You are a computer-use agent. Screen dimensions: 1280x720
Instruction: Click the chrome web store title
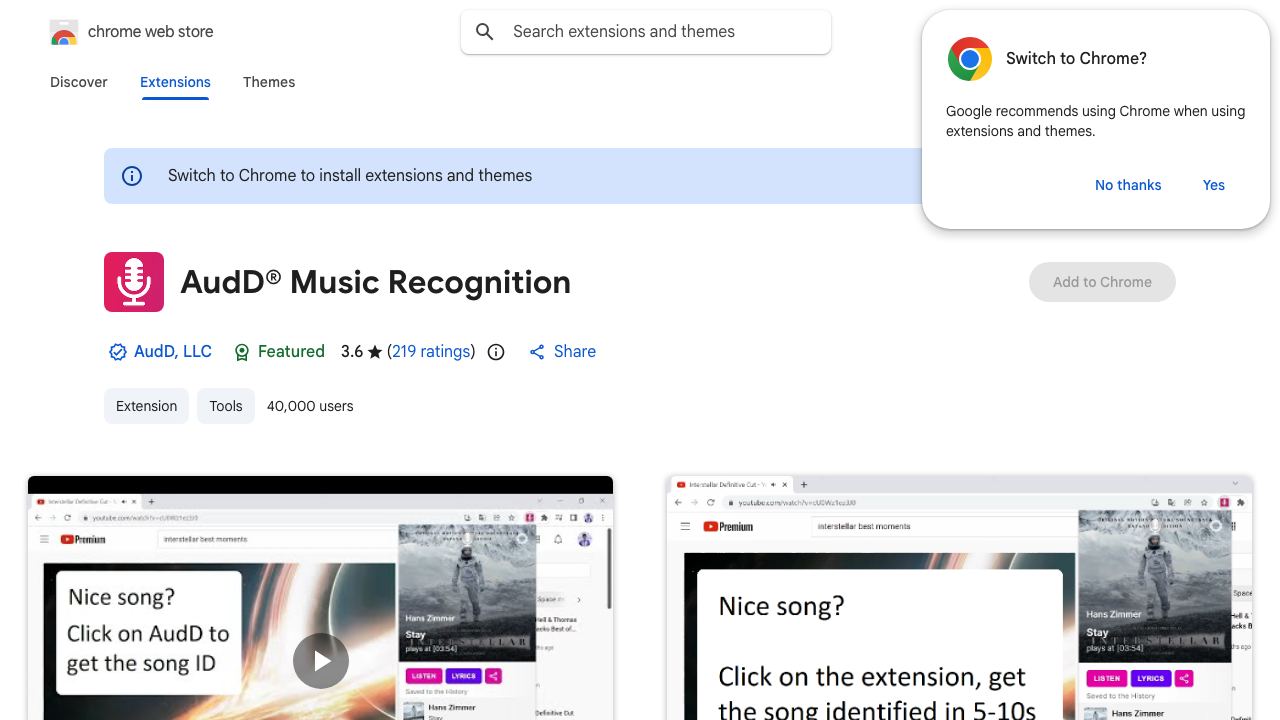pyautogui.click(x=151, y=32)
